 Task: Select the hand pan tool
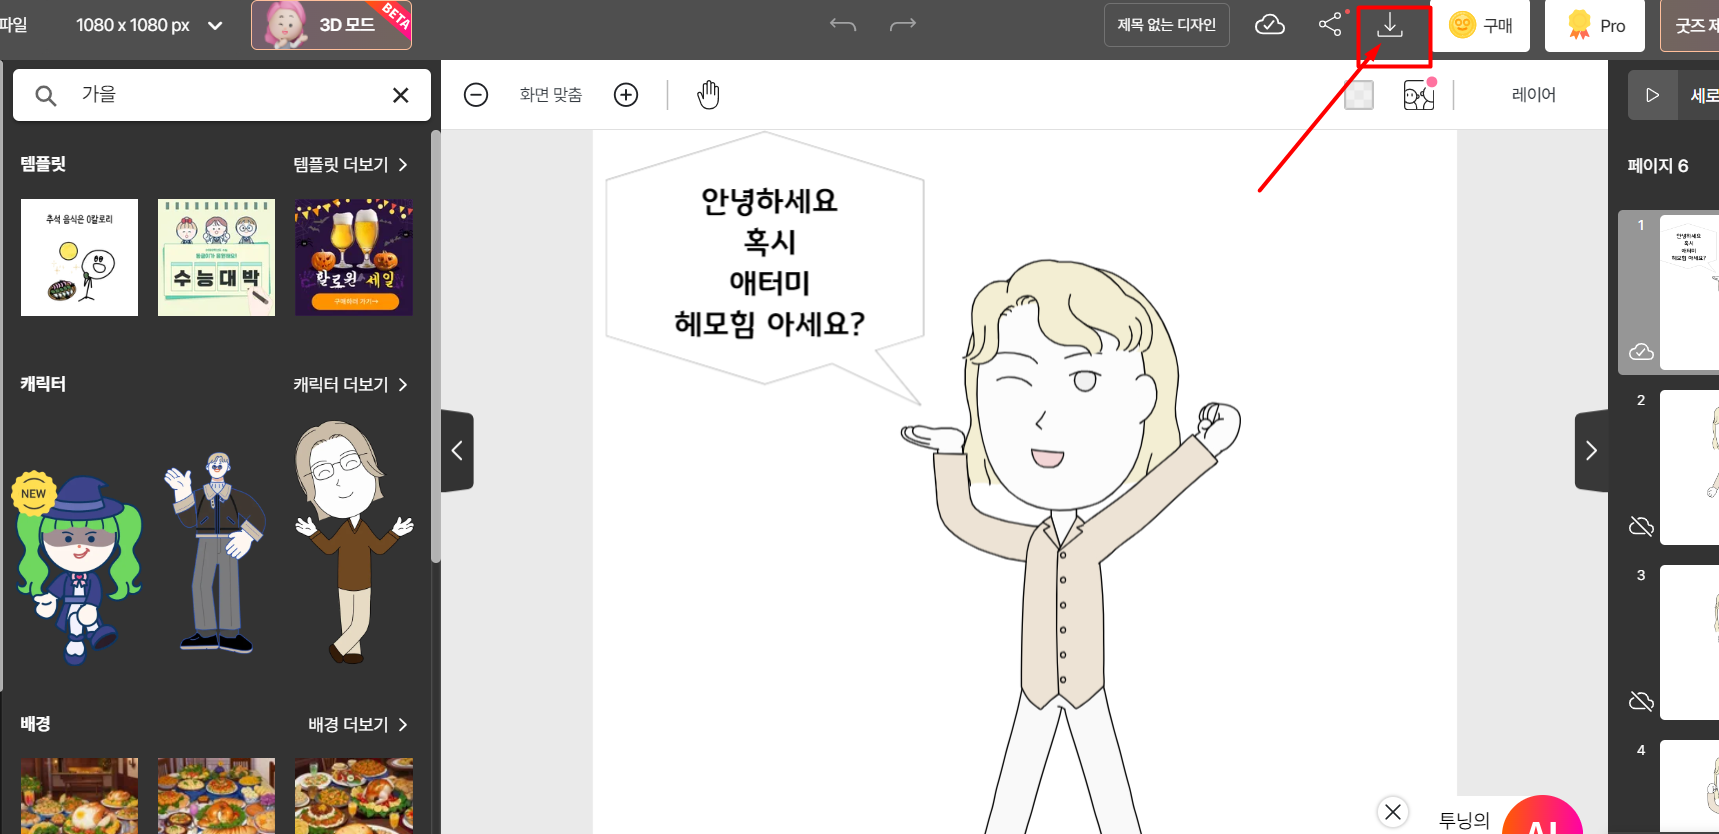coord(708,95)
